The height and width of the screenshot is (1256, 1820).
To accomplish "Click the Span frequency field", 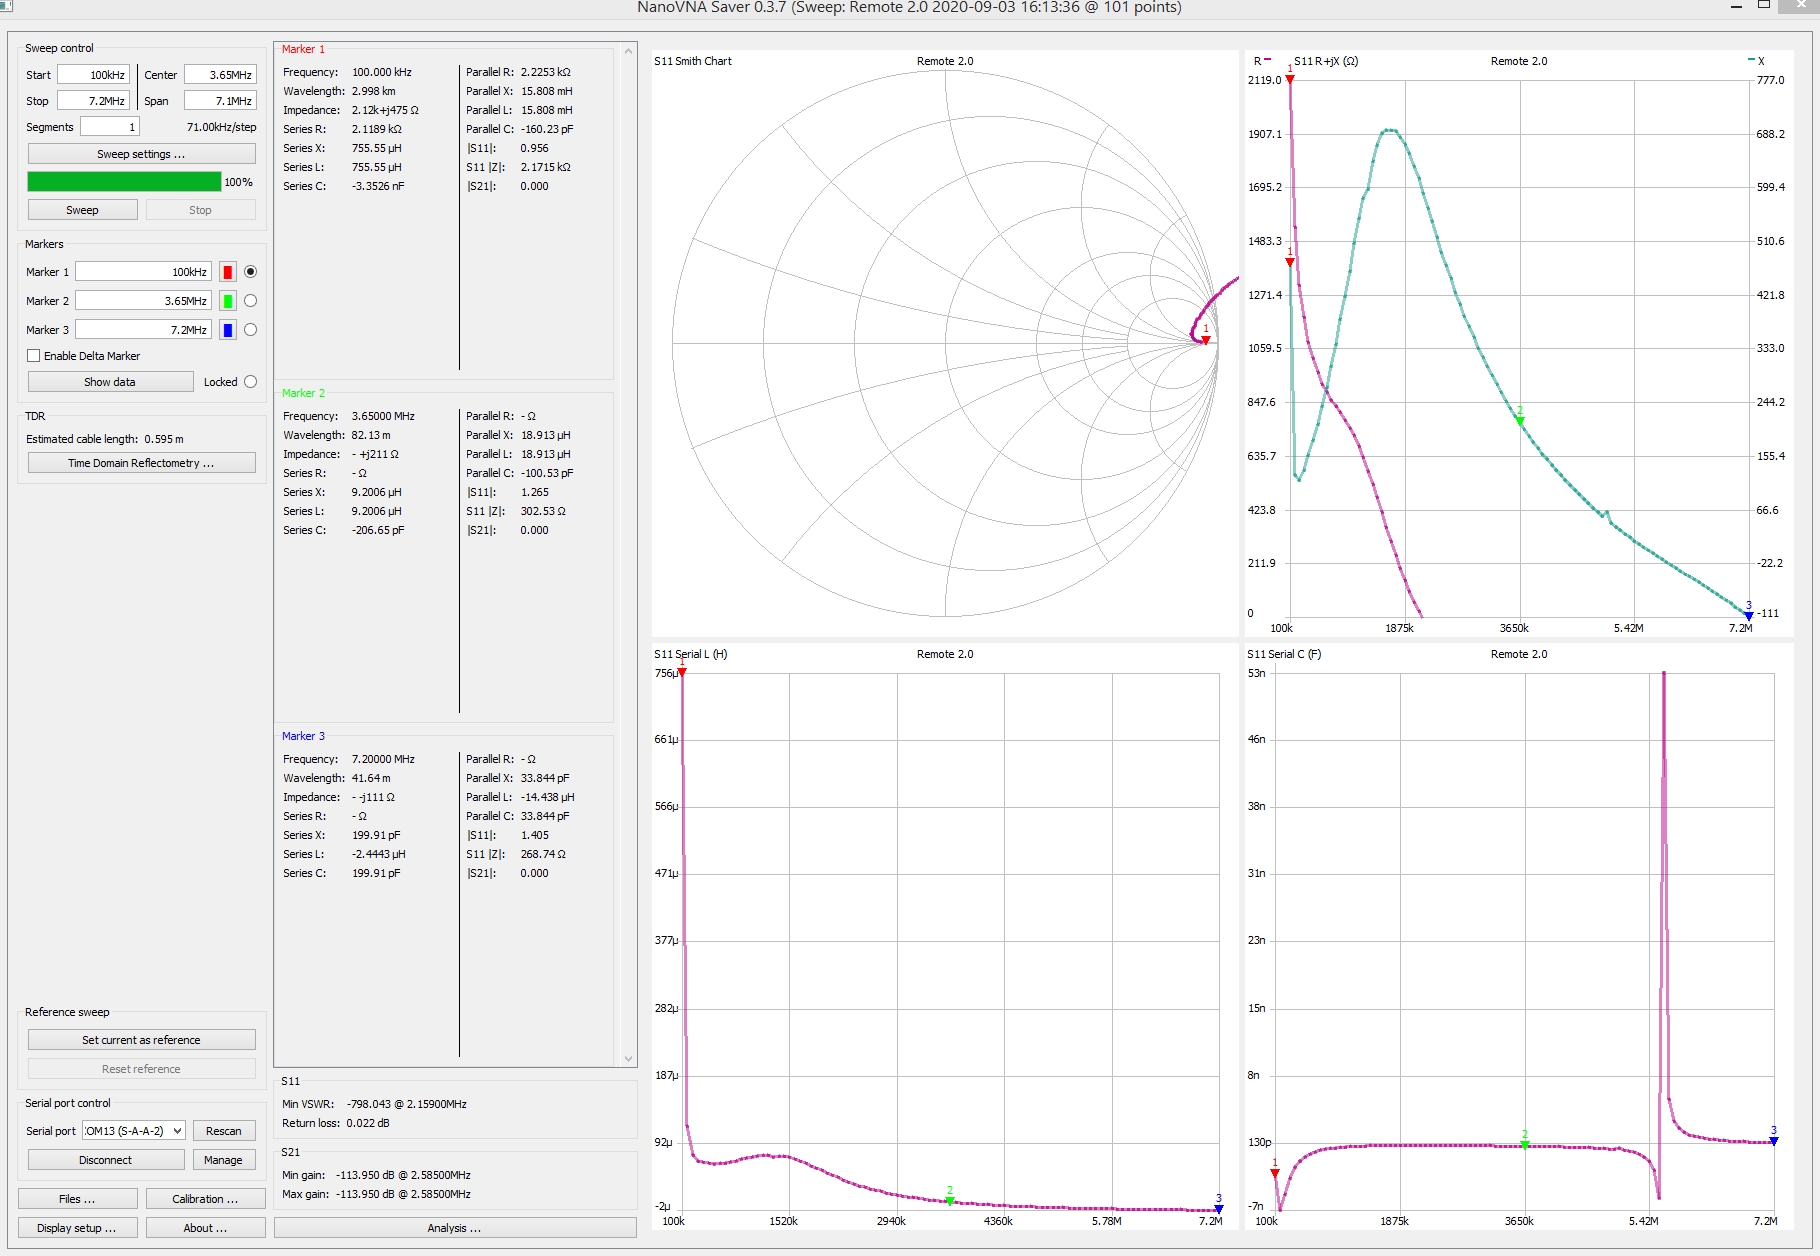I will pyautogui.click(x=220, y=101).
